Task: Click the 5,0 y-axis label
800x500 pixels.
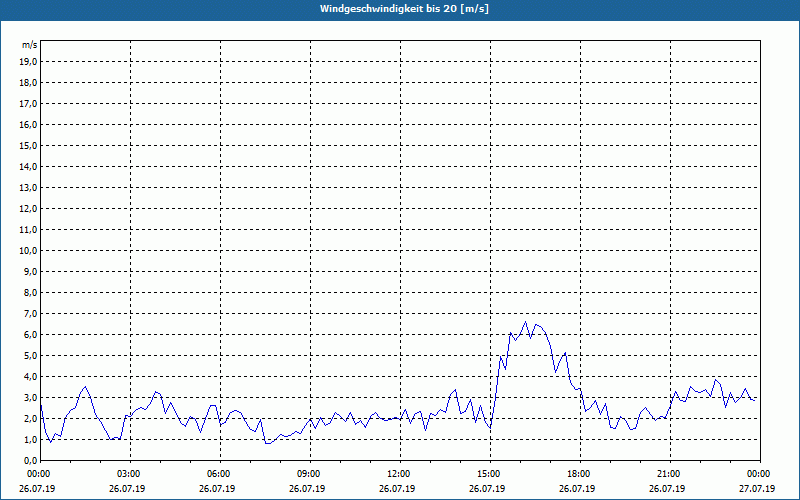Action: (30, 356)
